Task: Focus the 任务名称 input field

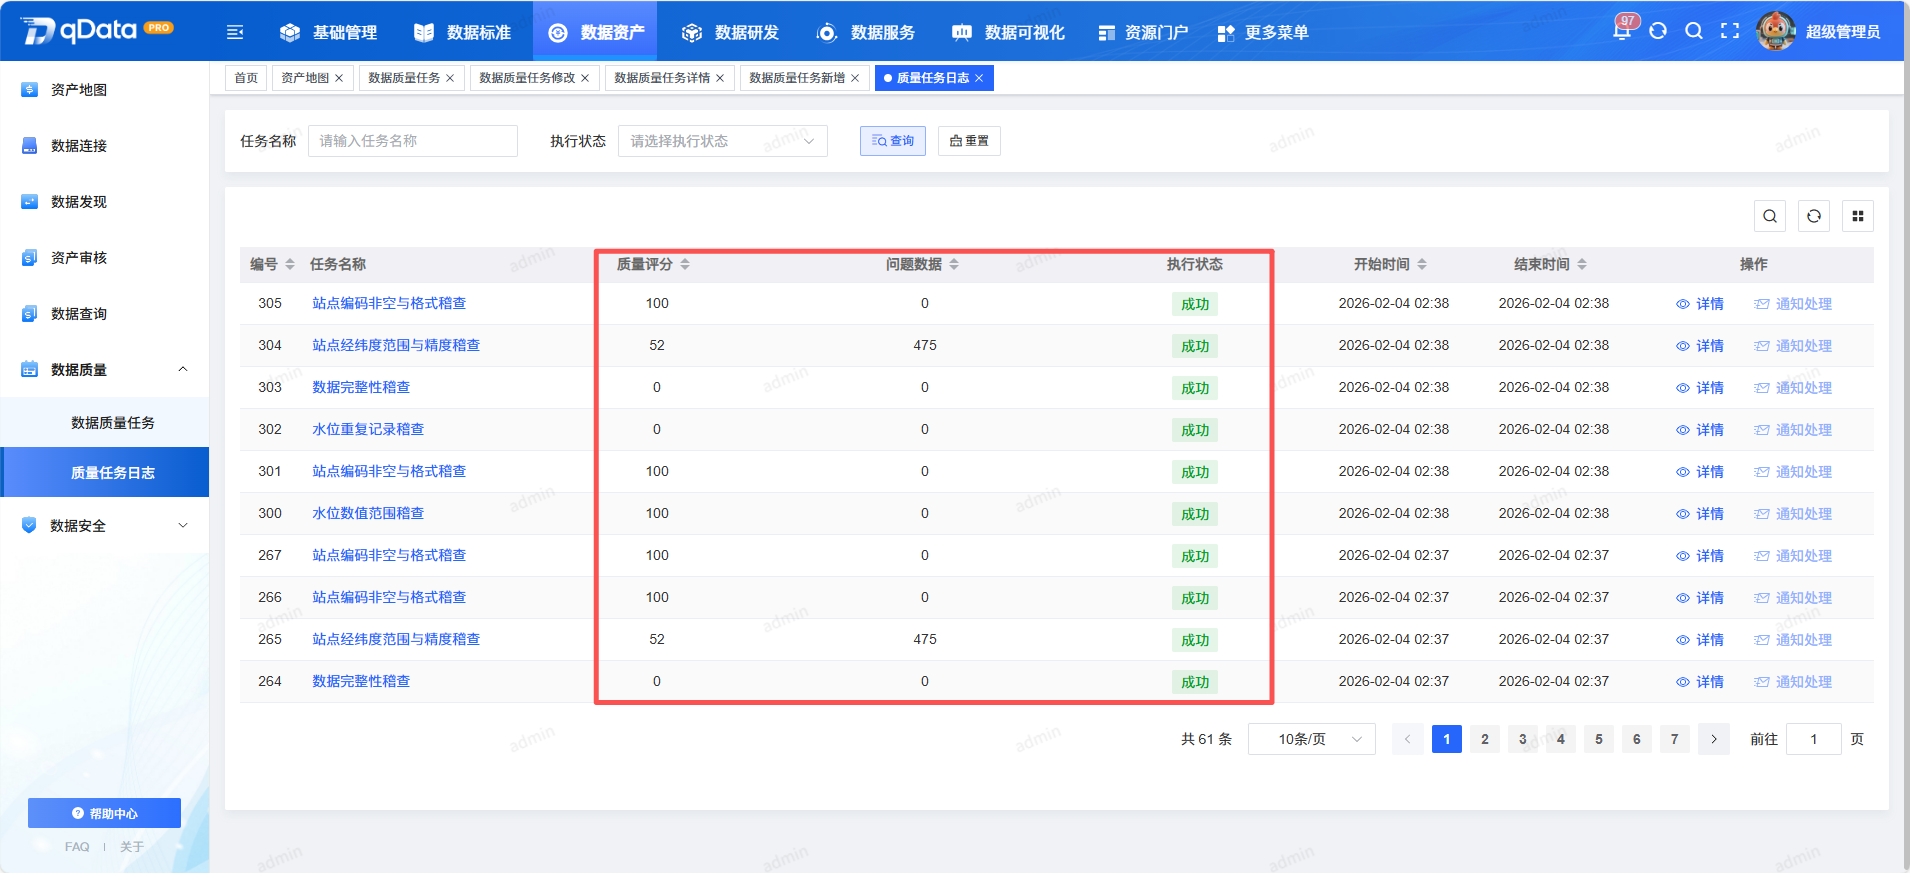Action: click(x=413, y=141)
